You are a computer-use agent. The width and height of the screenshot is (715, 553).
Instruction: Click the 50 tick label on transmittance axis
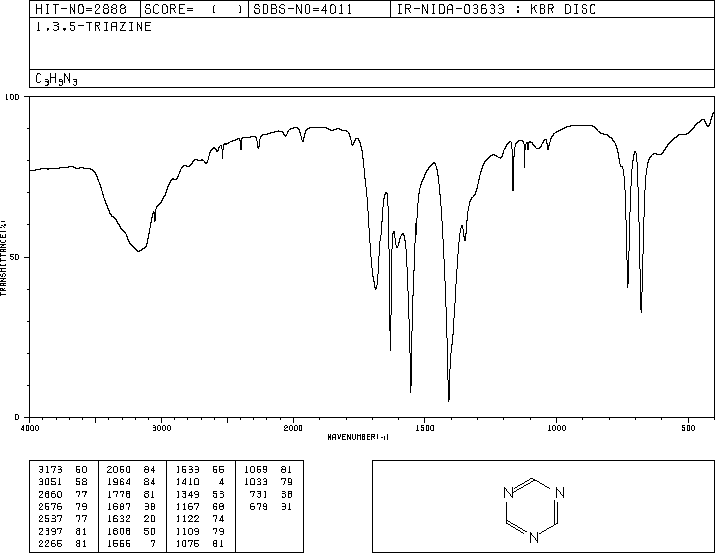click(x=15, y=257)
